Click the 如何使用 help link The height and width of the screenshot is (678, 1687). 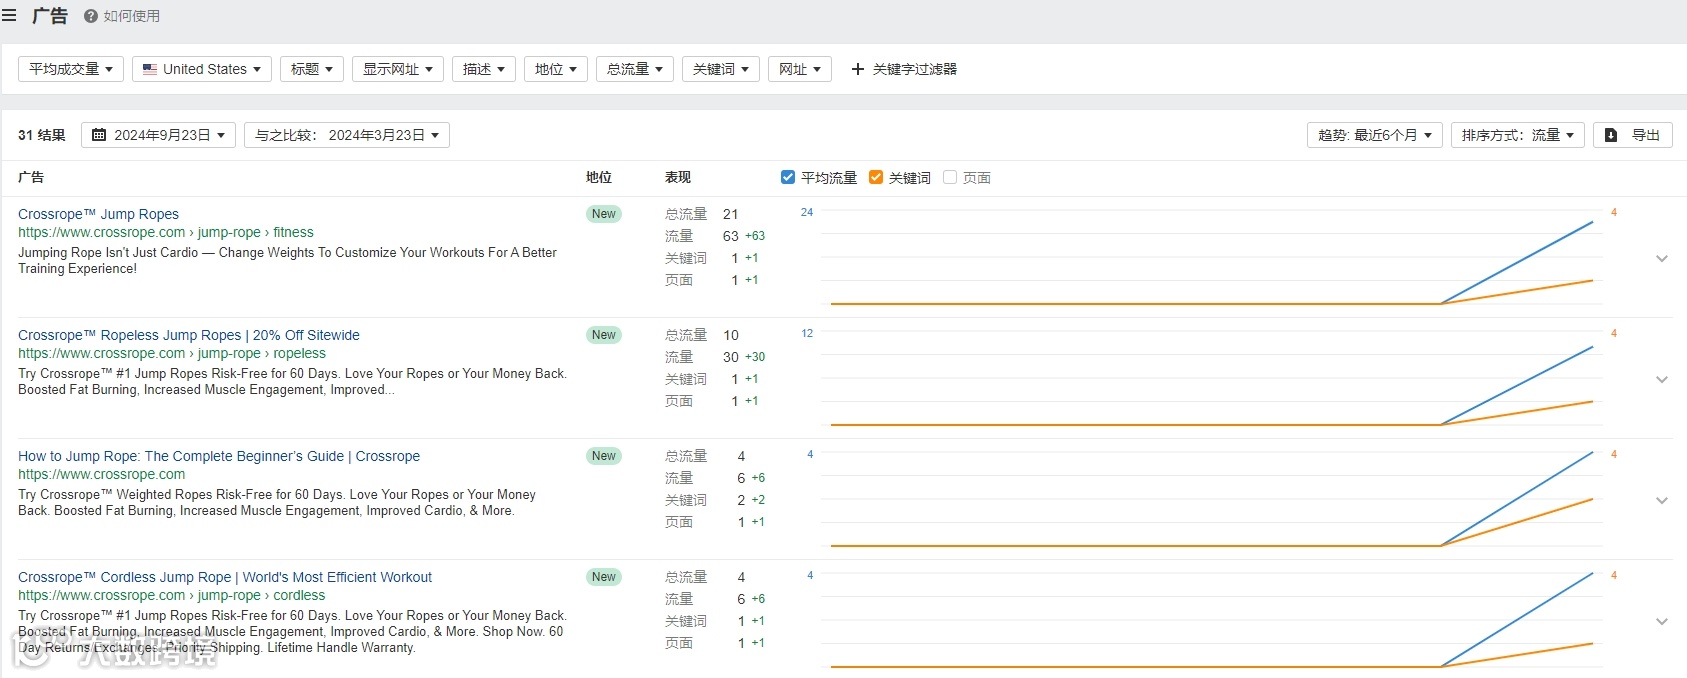coord(122,16)
